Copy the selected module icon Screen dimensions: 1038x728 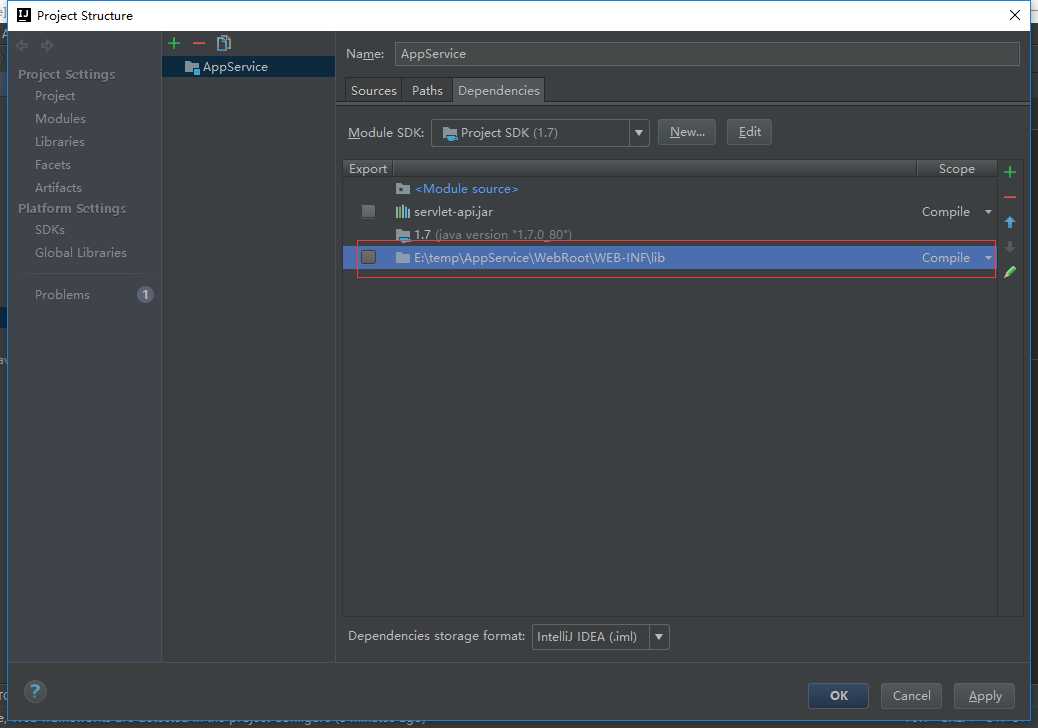pos(224,44)
